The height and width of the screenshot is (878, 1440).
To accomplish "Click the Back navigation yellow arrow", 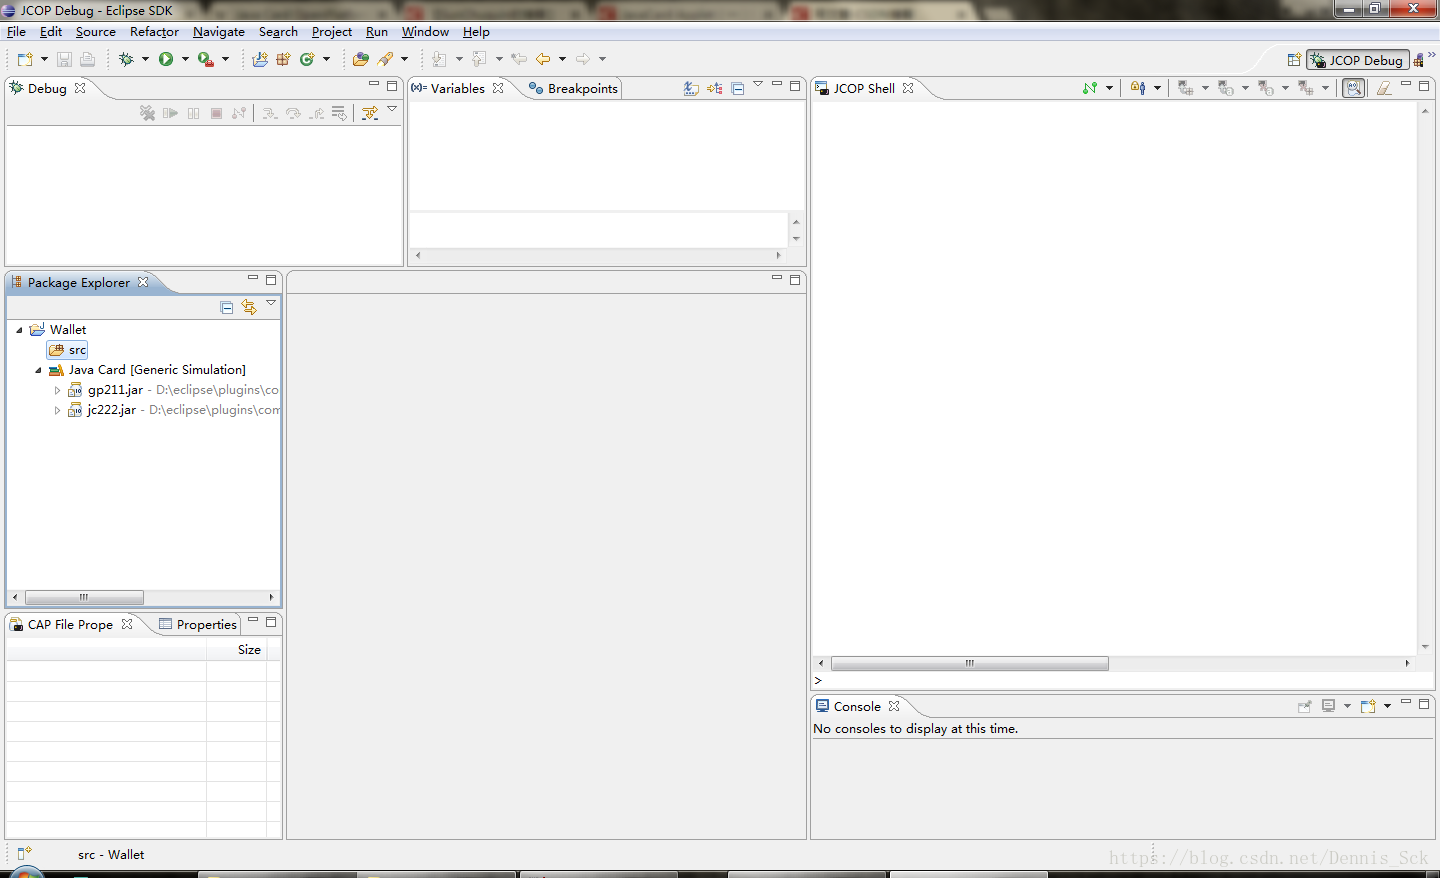I will [543, 59].
